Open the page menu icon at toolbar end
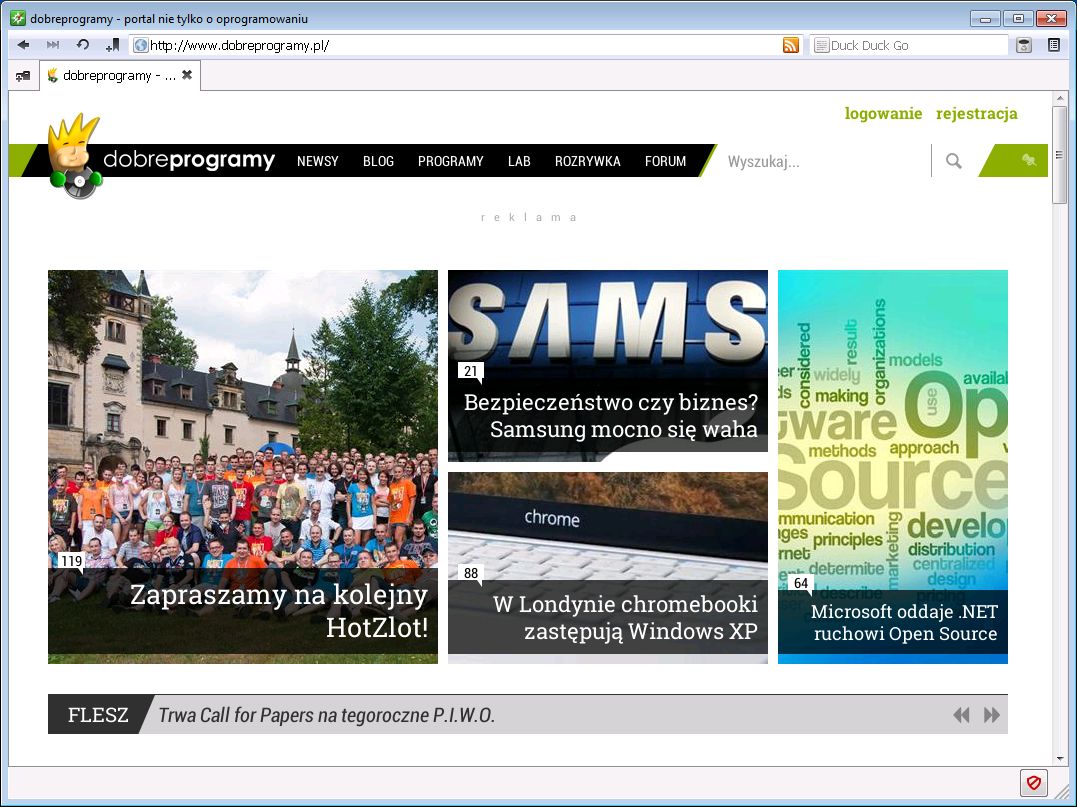The width and height of the screenshot is (1077, 807). click(x=1054, y=45)
